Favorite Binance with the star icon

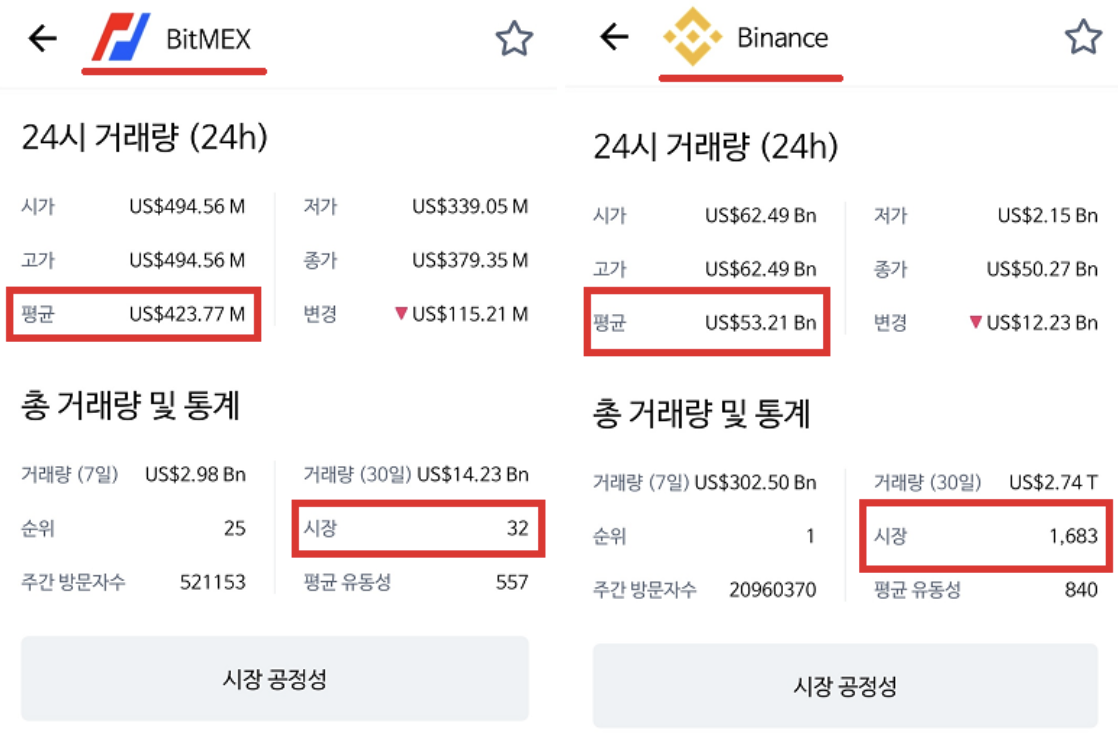tap(1083, 38)
